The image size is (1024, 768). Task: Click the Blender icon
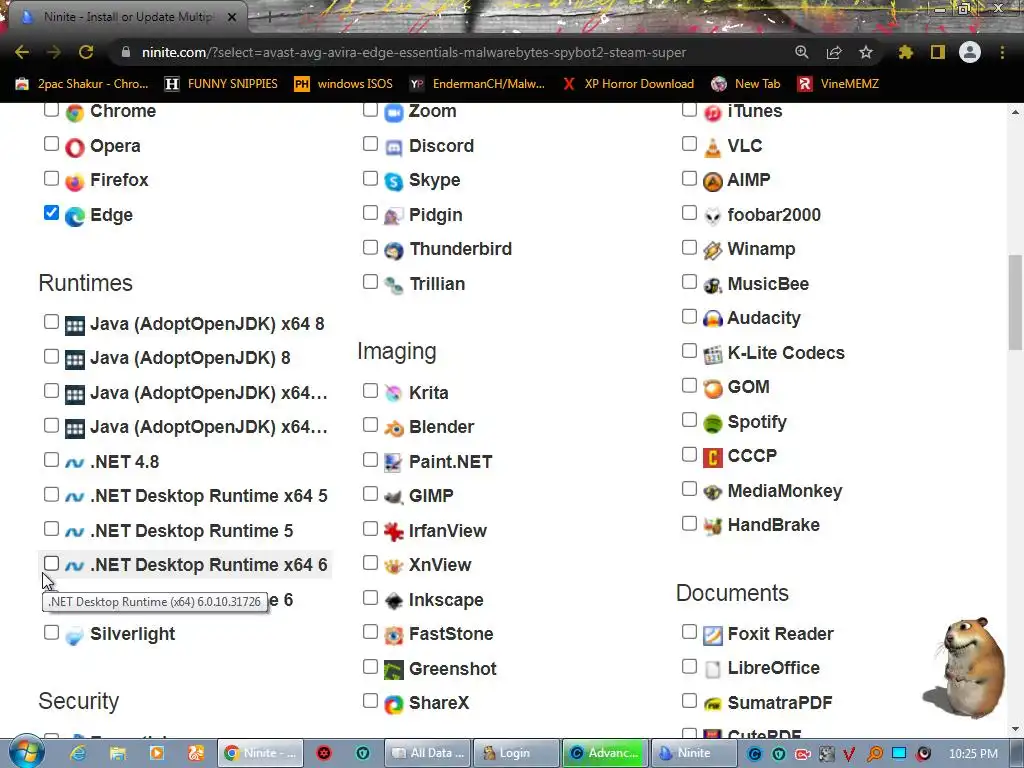(394, 428)
